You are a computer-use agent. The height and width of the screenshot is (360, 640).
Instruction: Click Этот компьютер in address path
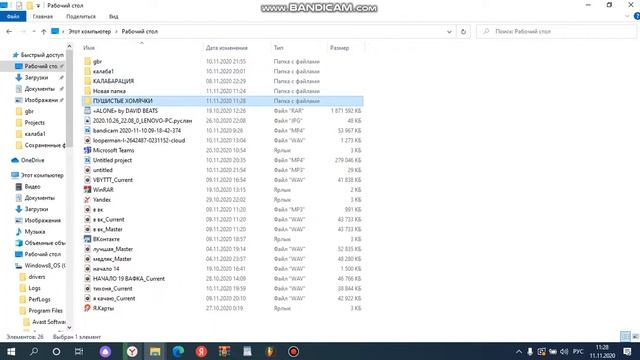pyautogui.click(x=89, y=31)
